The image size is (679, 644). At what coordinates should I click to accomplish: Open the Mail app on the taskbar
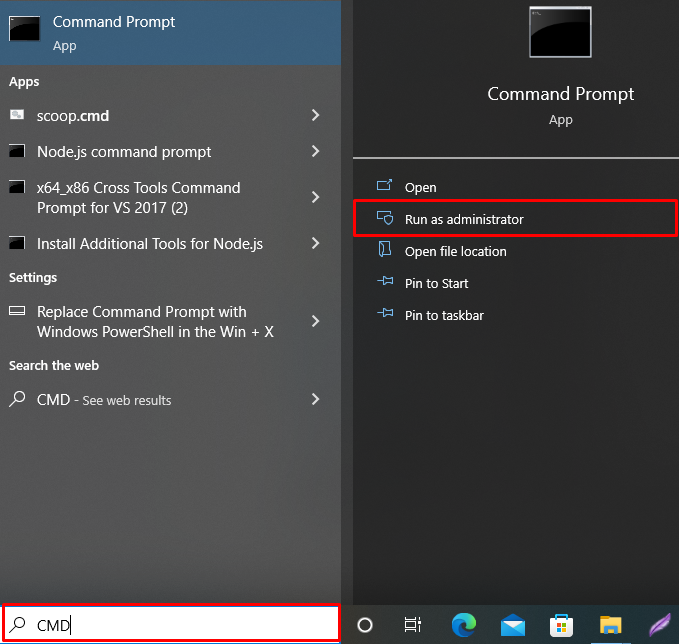click(513, 625)
